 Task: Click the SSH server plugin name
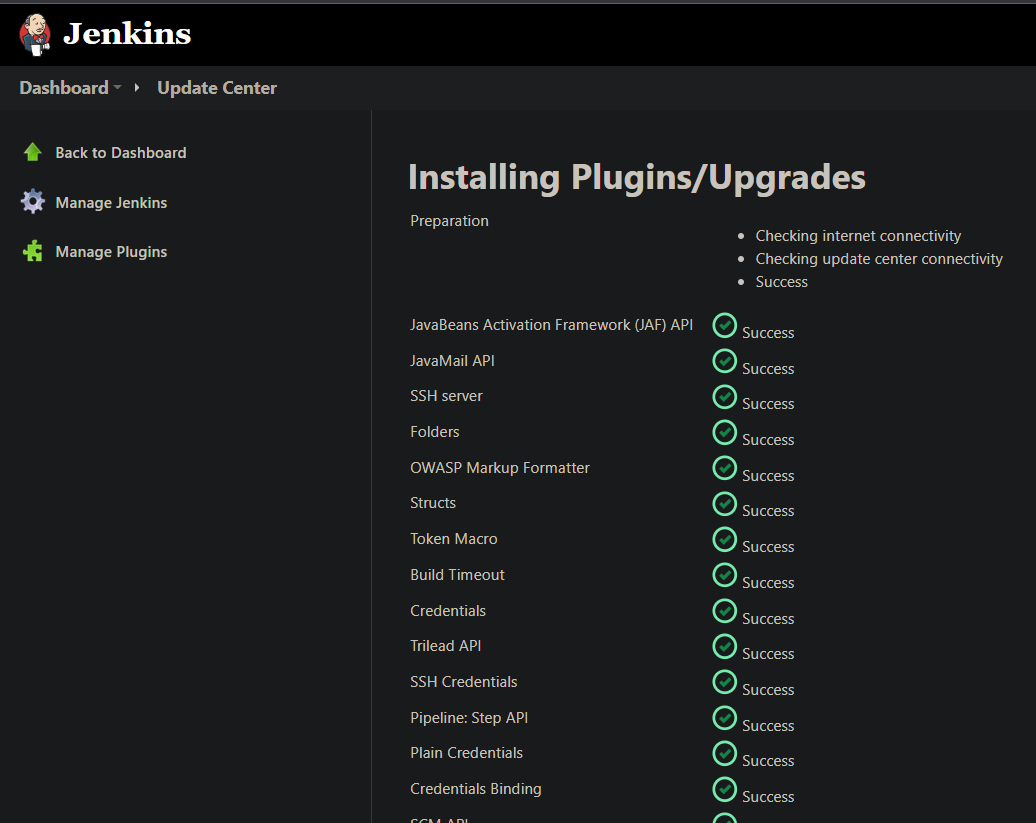447,396
